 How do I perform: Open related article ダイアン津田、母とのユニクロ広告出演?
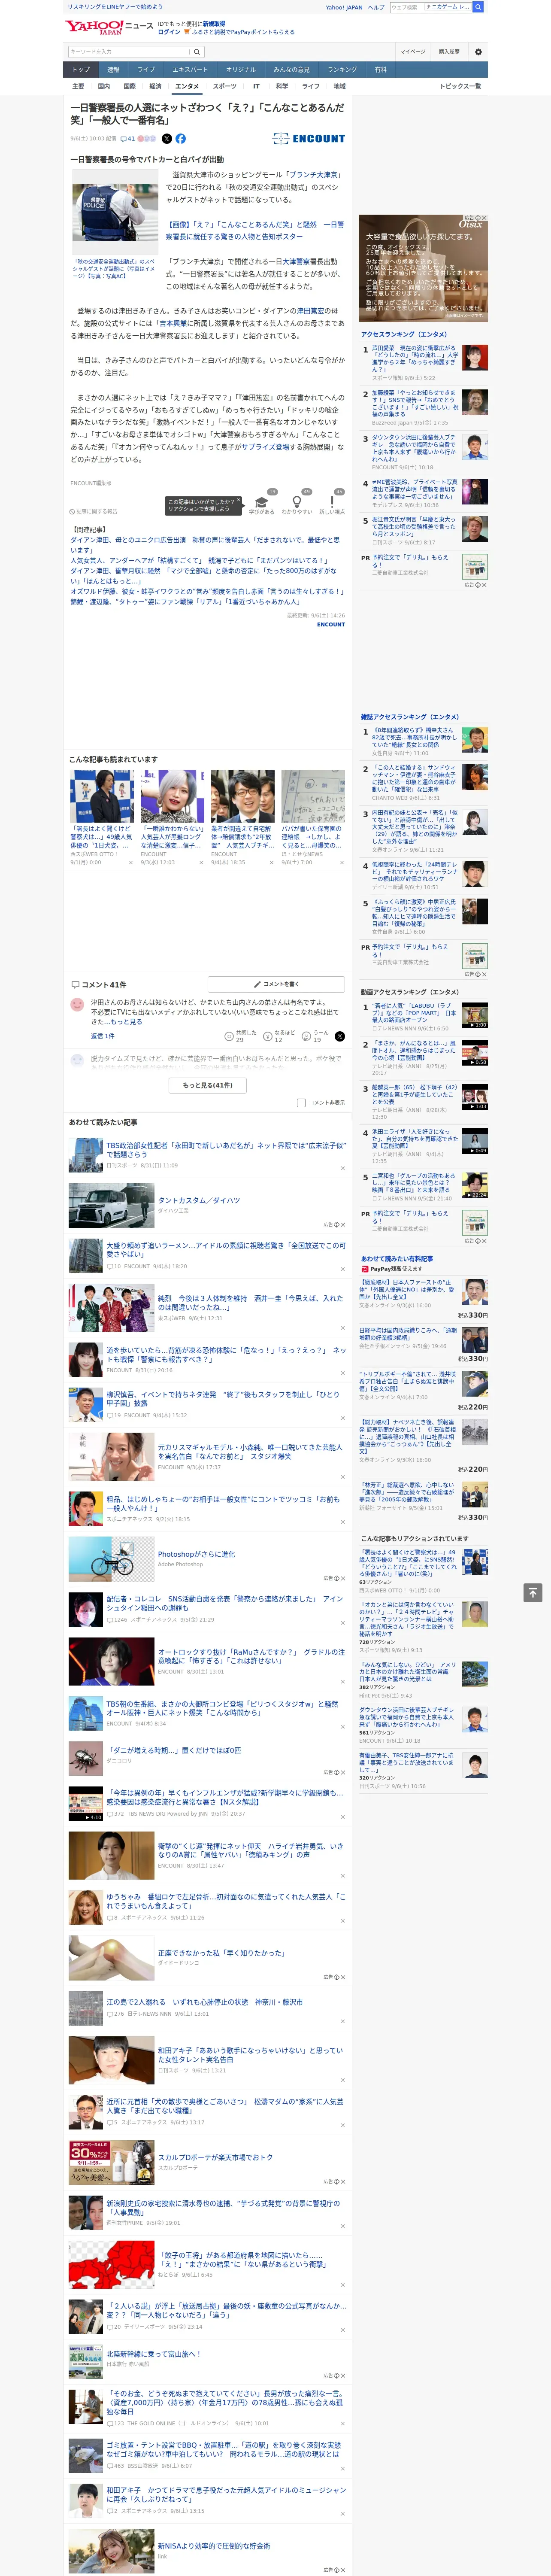205,545
